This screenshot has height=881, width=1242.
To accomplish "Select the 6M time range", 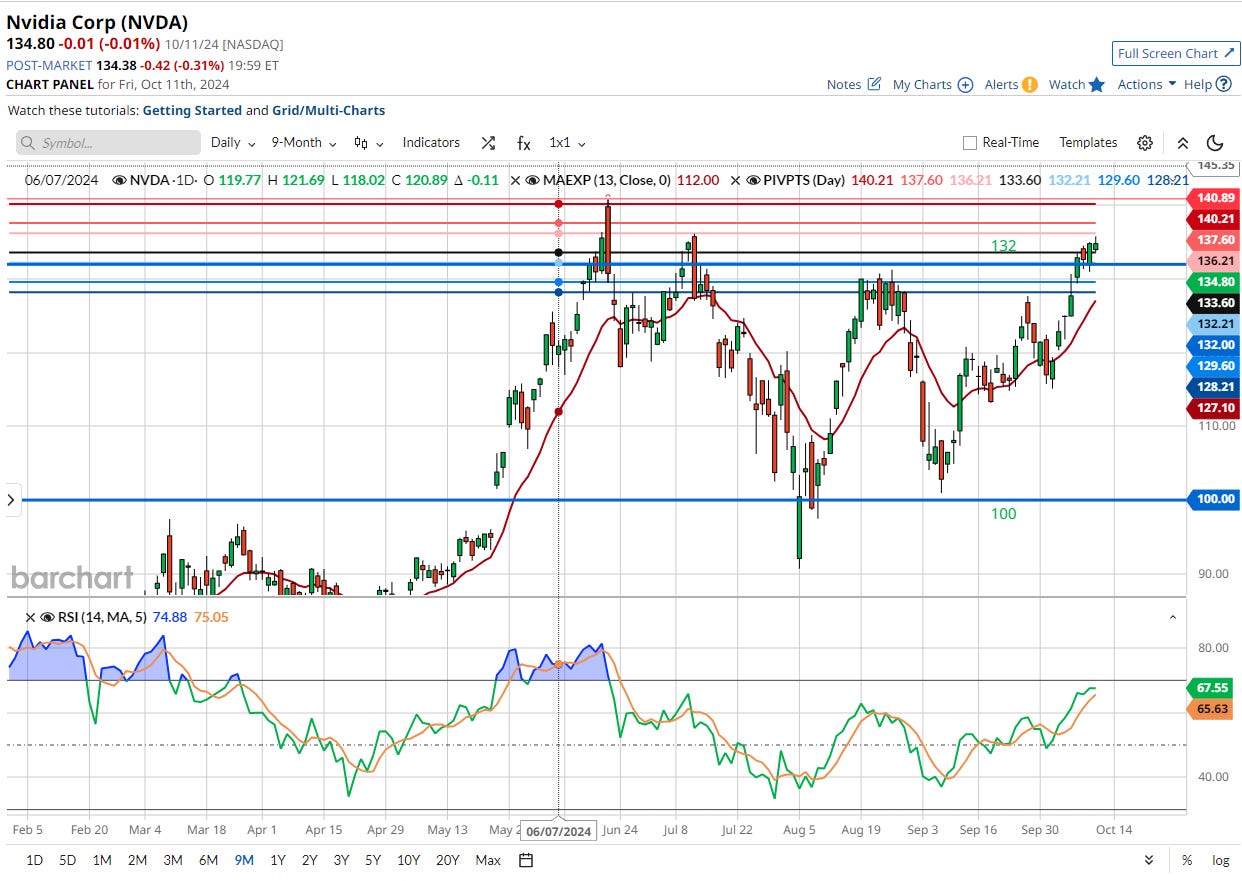I will (208, 860).
